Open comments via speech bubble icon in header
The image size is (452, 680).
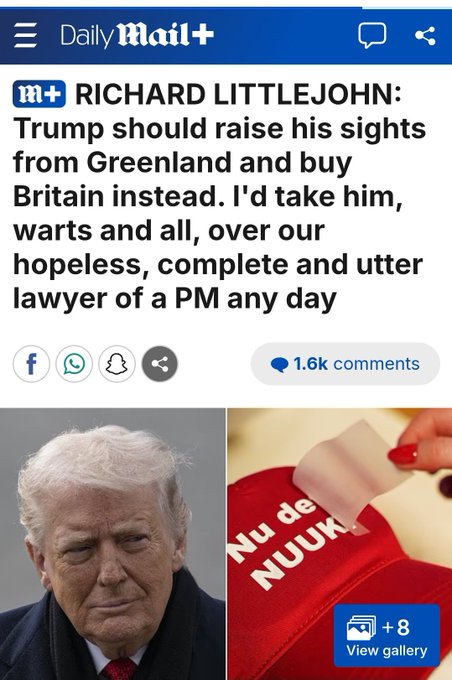point(372,36)
